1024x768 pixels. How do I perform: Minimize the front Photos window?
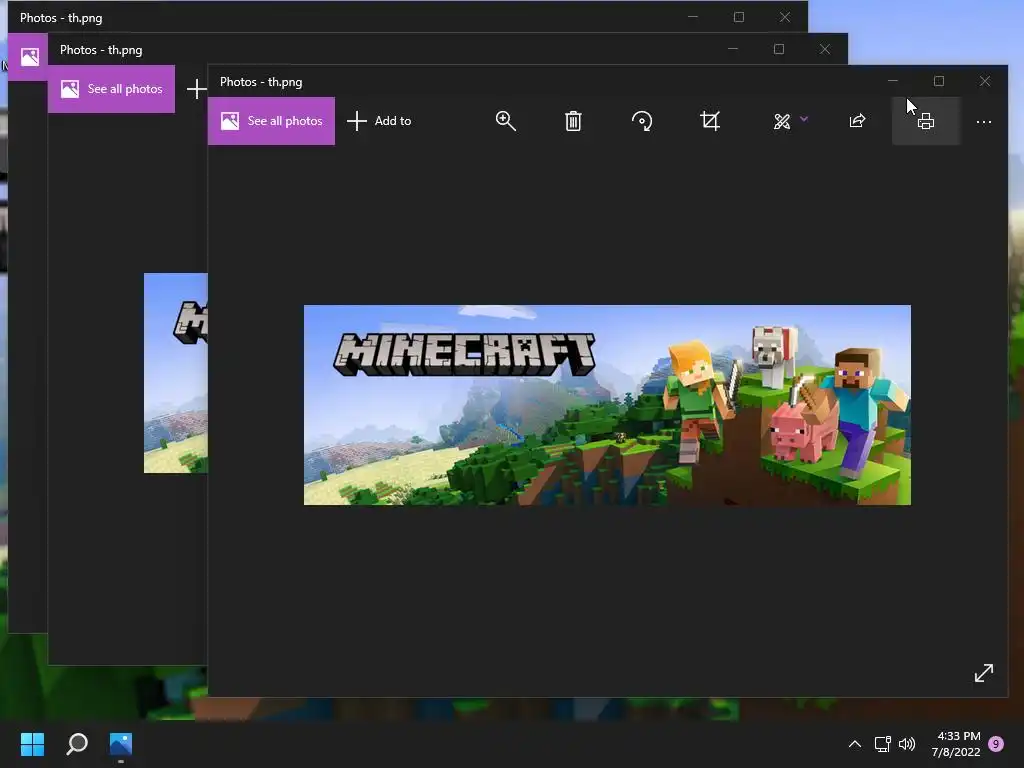coord(893,81)
